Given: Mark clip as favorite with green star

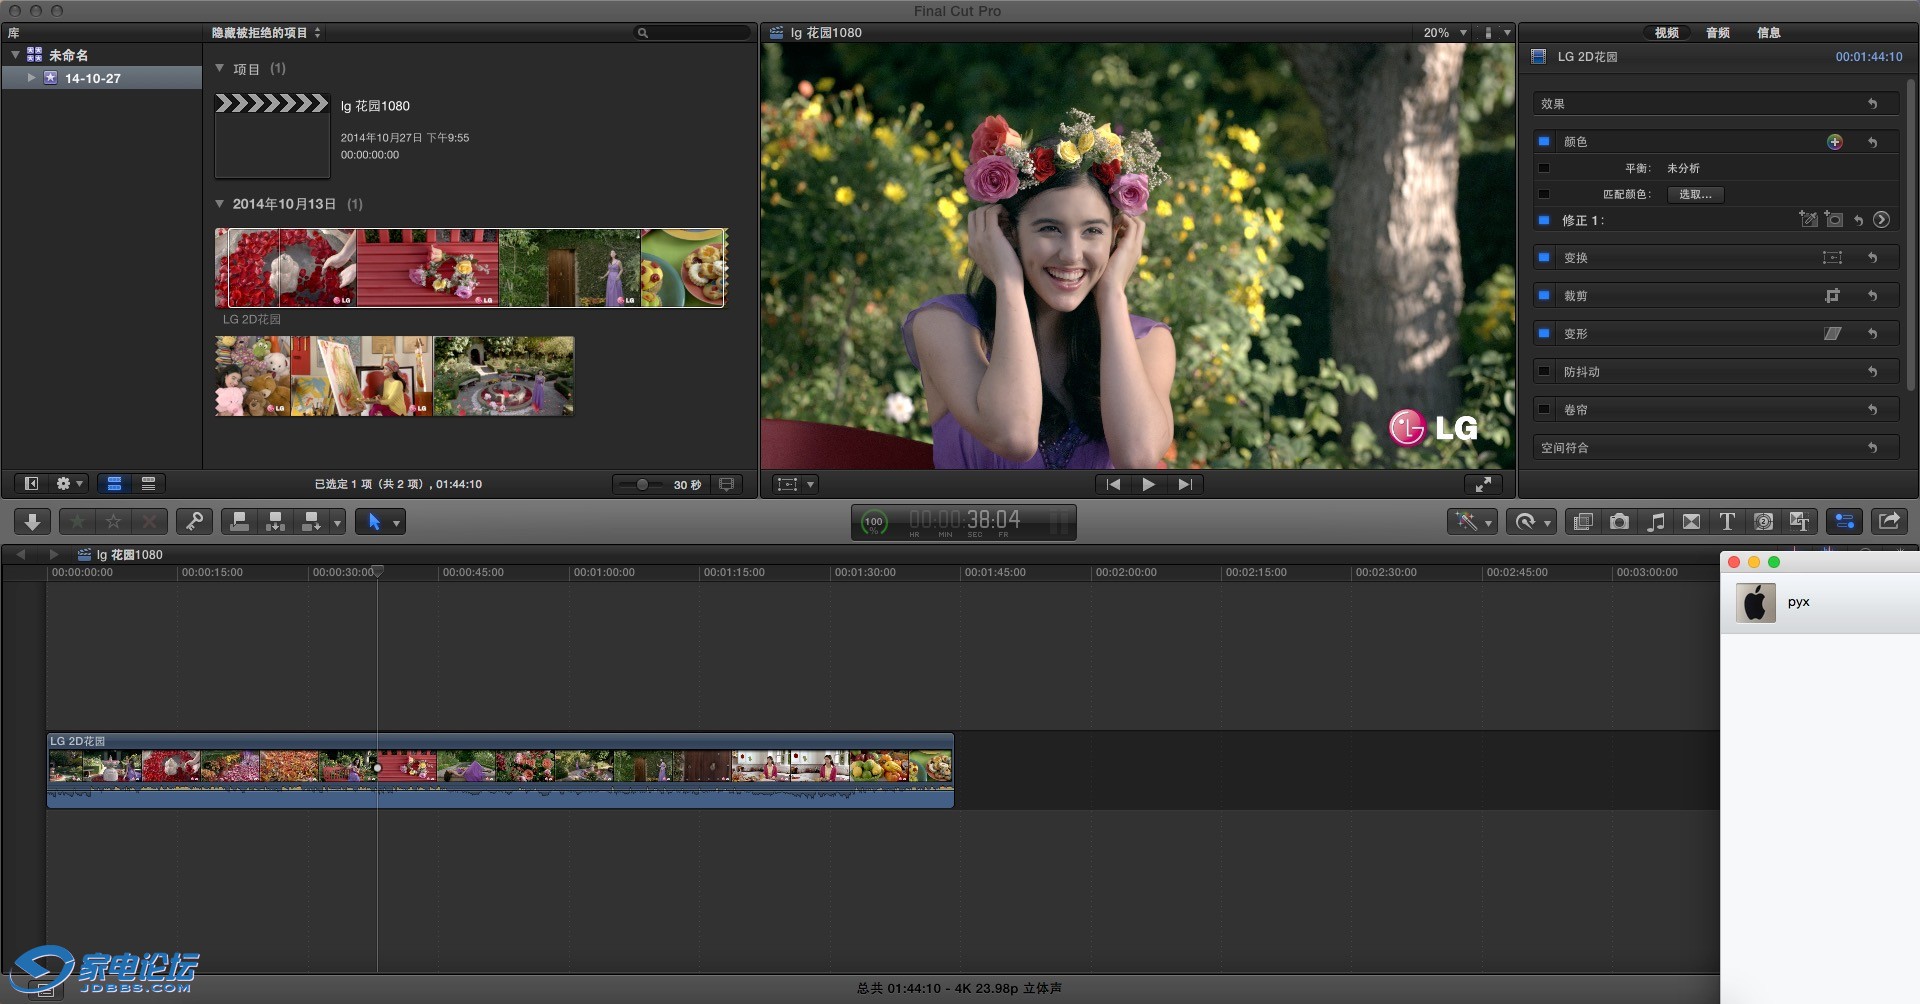Looking at the screenshot, I should (77, 521).
